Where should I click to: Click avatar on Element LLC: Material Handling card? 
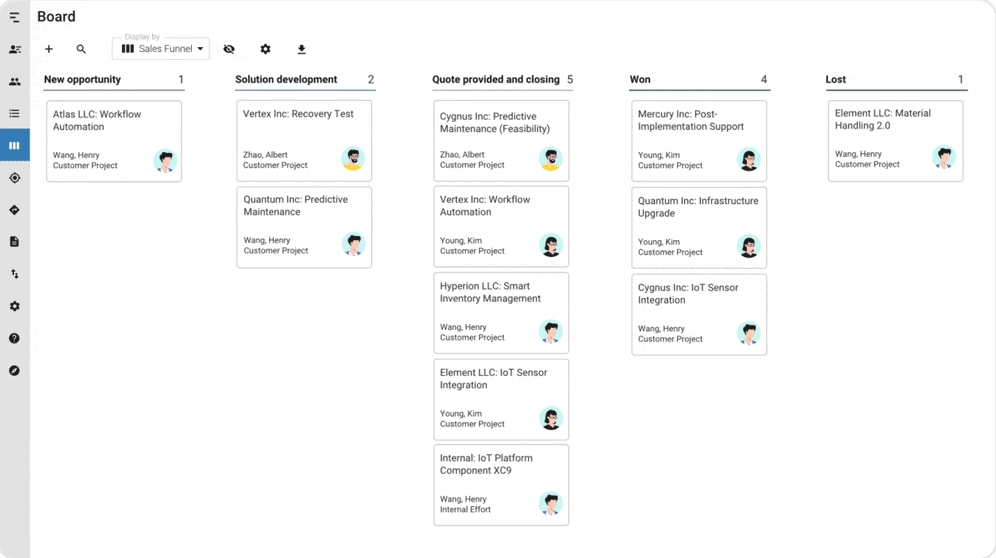(944, 158)
